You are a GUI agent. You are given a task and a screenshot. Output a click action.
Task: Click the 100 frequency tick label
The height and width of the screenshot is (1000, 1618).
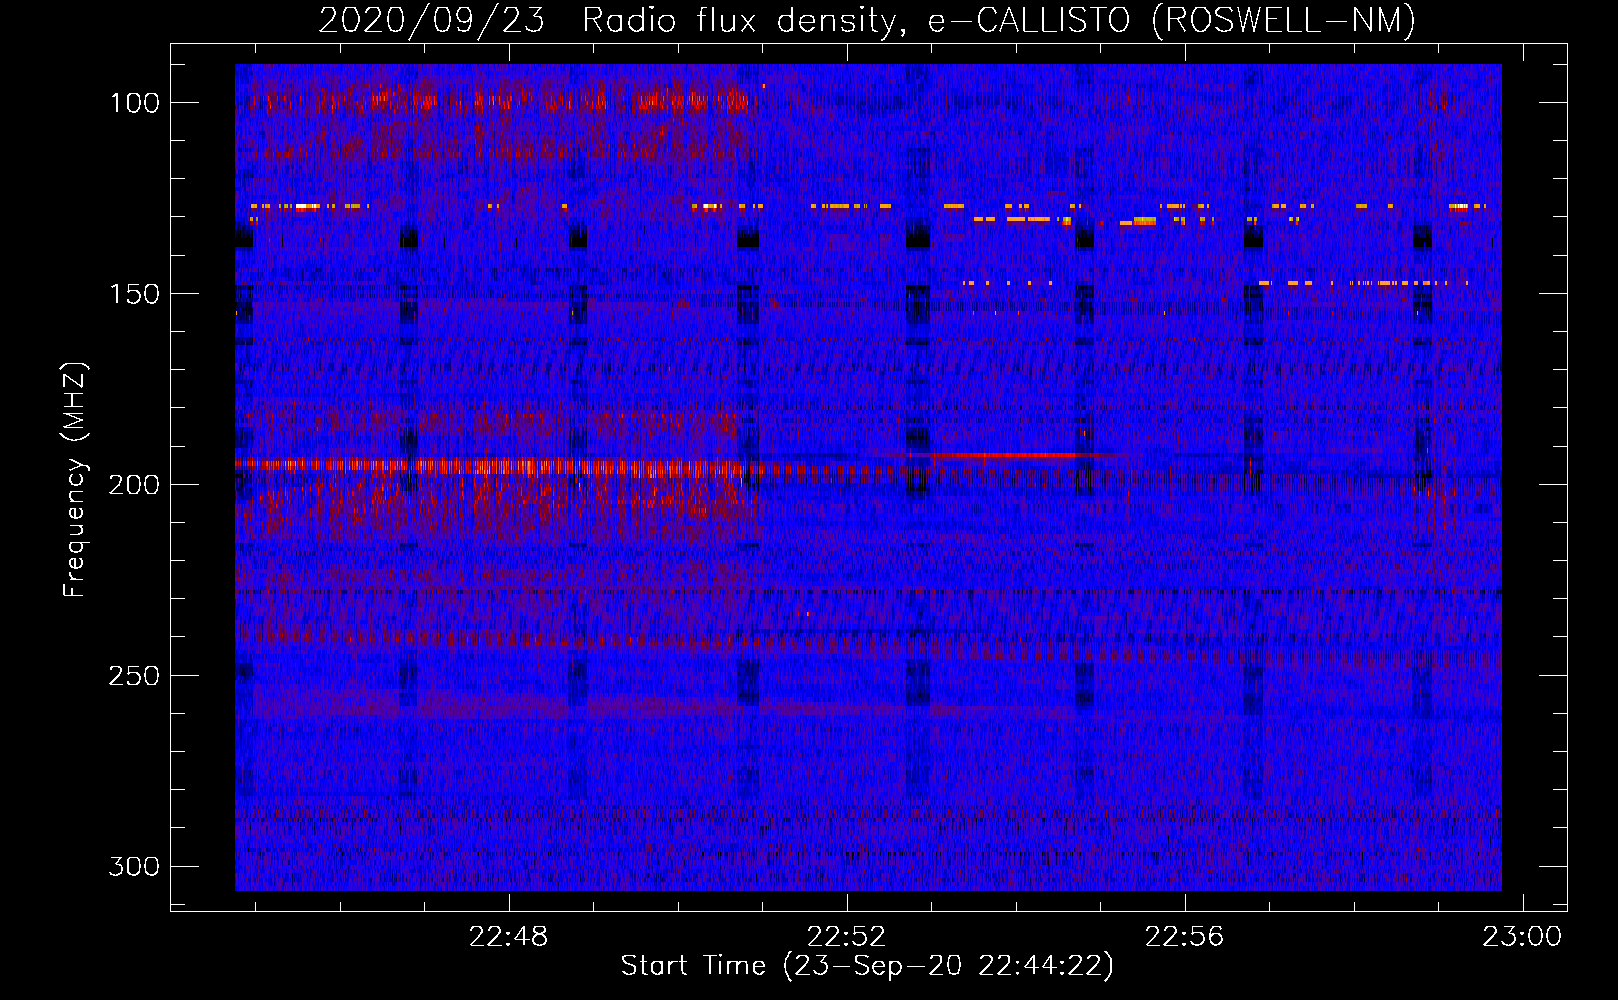click(134, 103)
